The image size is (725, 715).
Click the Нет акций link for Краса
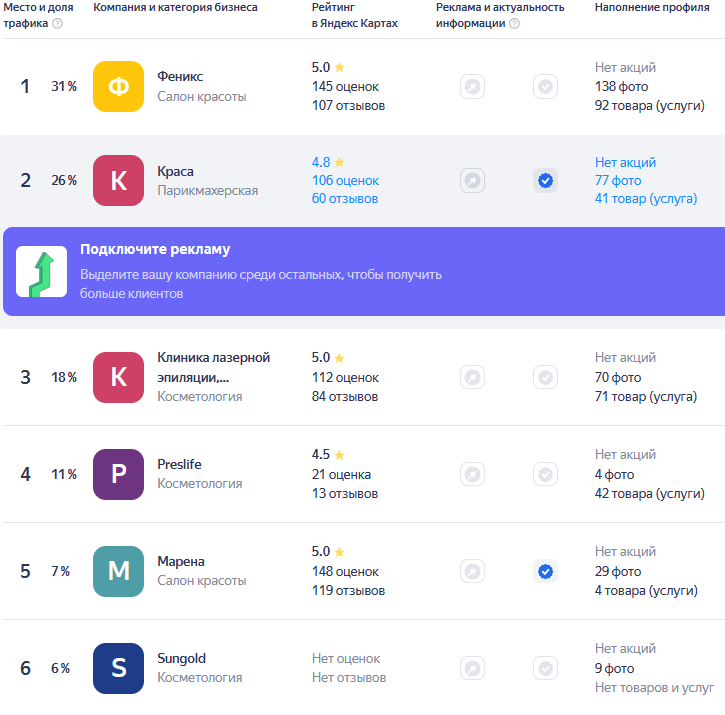click(625, 162)
